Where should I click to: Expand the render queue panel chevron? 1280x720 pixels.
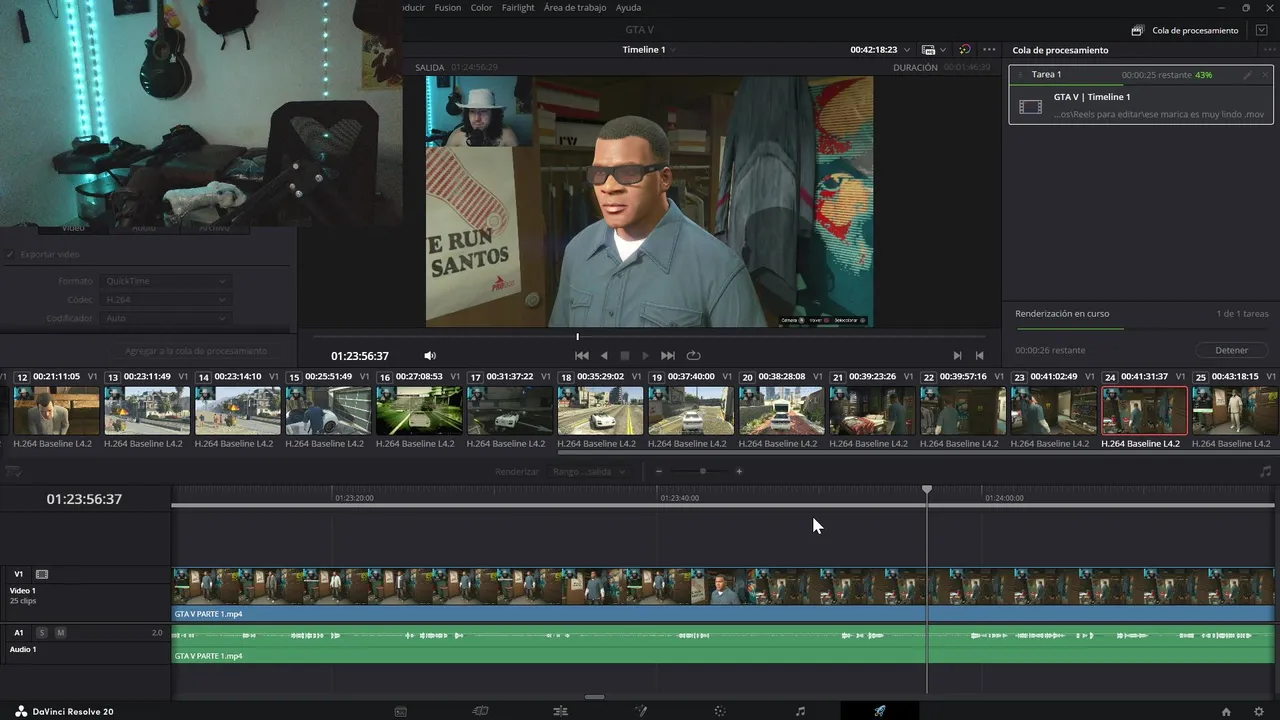tap(1262, 31)
